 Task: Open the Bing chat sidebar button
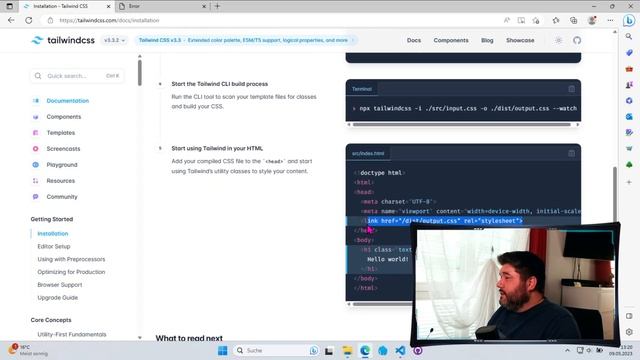(x=629, y=20)
